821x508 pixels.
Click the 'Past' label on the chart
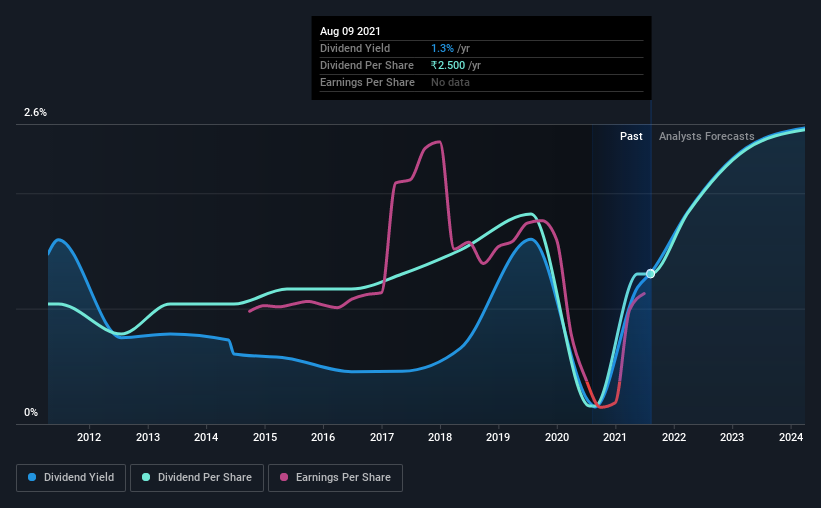(x=631, y=136)
